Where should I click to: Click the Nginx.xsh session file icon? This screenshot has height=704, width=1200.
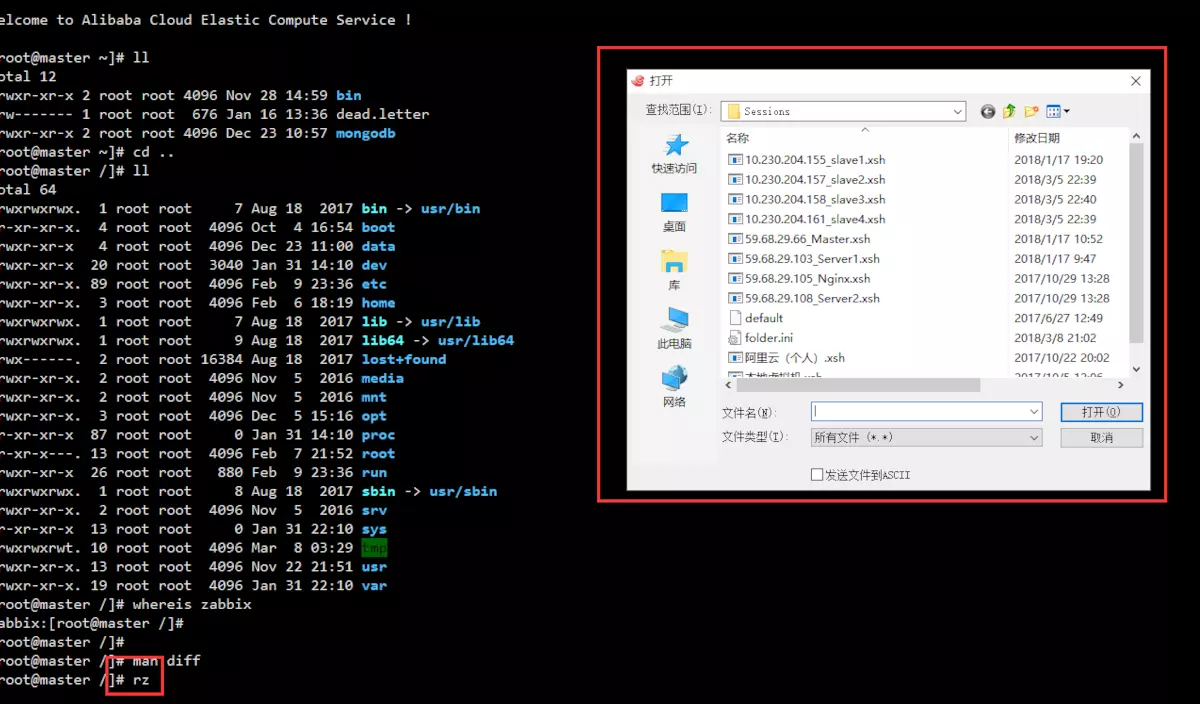735,279
